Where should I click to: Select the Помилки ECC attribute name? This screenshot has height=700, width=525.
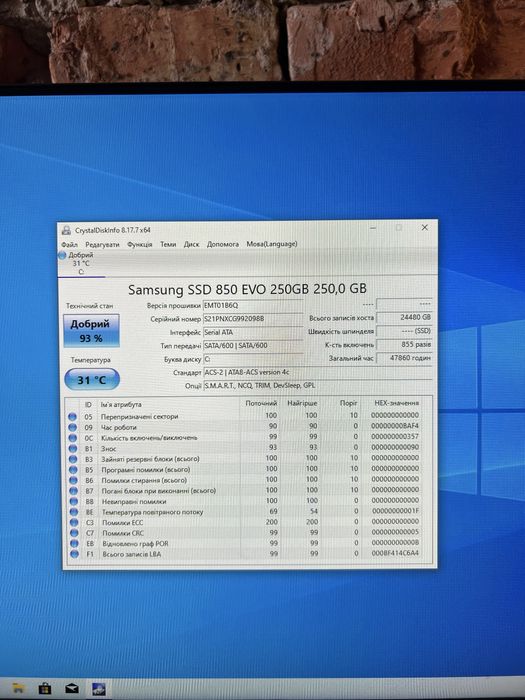click(123, 523)
